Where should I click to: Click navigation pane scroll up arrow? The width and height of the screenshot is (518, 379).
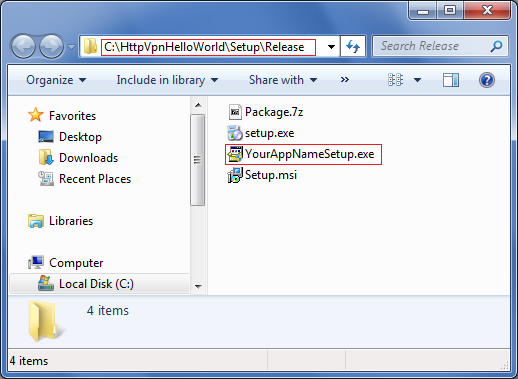tap(198, 105)
